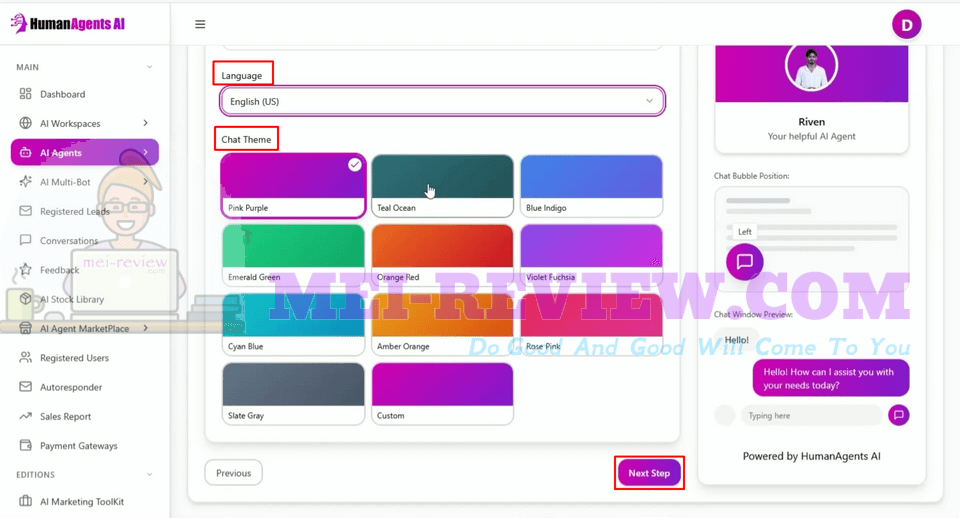The height and width of the screenshot is (518, 960).
Task: Click the AI Stock Library box icon
Action: coord(25,299)
